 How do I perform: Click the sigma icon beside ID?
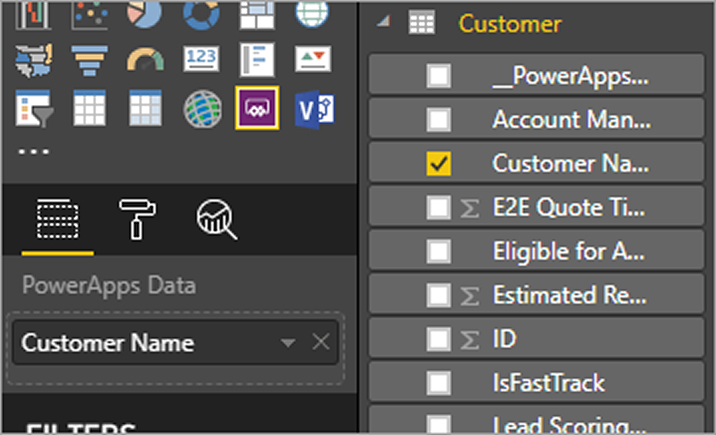click(469, 339)
